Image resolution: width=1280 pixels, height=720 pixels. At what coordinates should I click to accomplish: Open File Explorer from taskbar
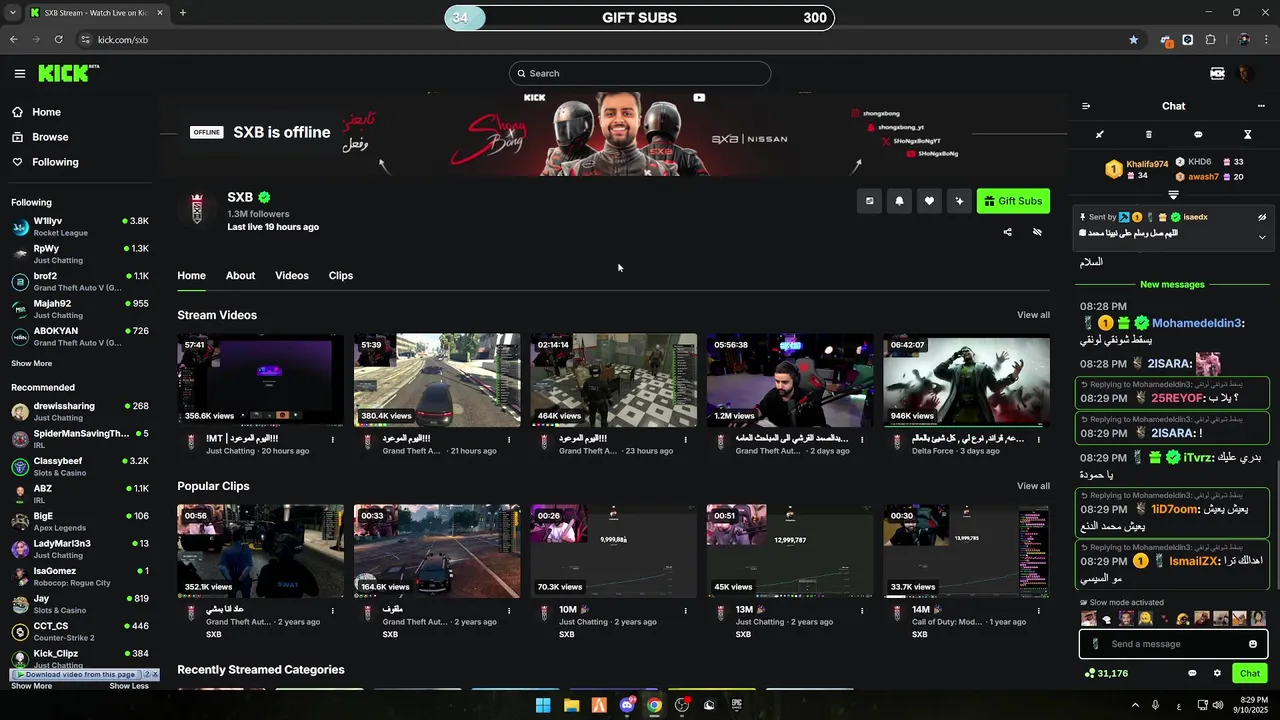(x=571, y=705)
